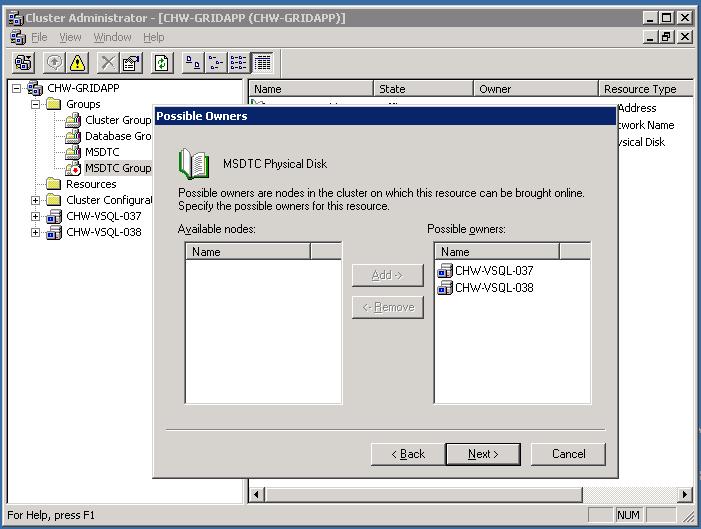Click Name header in Available nodes list
Image resolution: width=701 pixels, height=529 pixels.
point(248,252)
